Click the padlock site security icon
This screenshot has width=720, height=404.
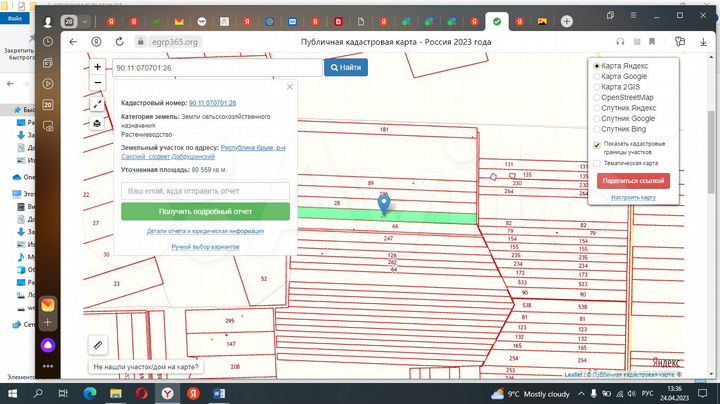tap(141, 42)
